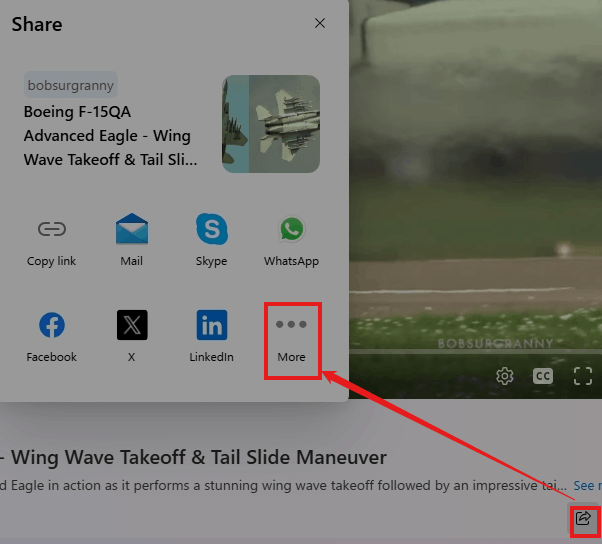602x544 pixels.
Task: Open More sharing options
Action: tap(291, 341)
